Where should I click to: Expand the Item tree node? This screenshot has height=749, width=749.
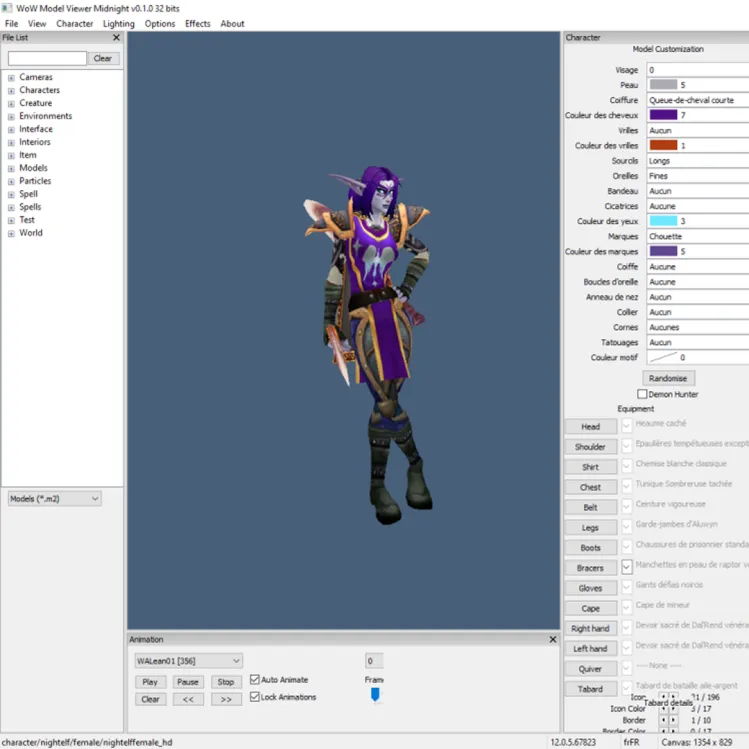pyautogui.click(x=11, y=155)
